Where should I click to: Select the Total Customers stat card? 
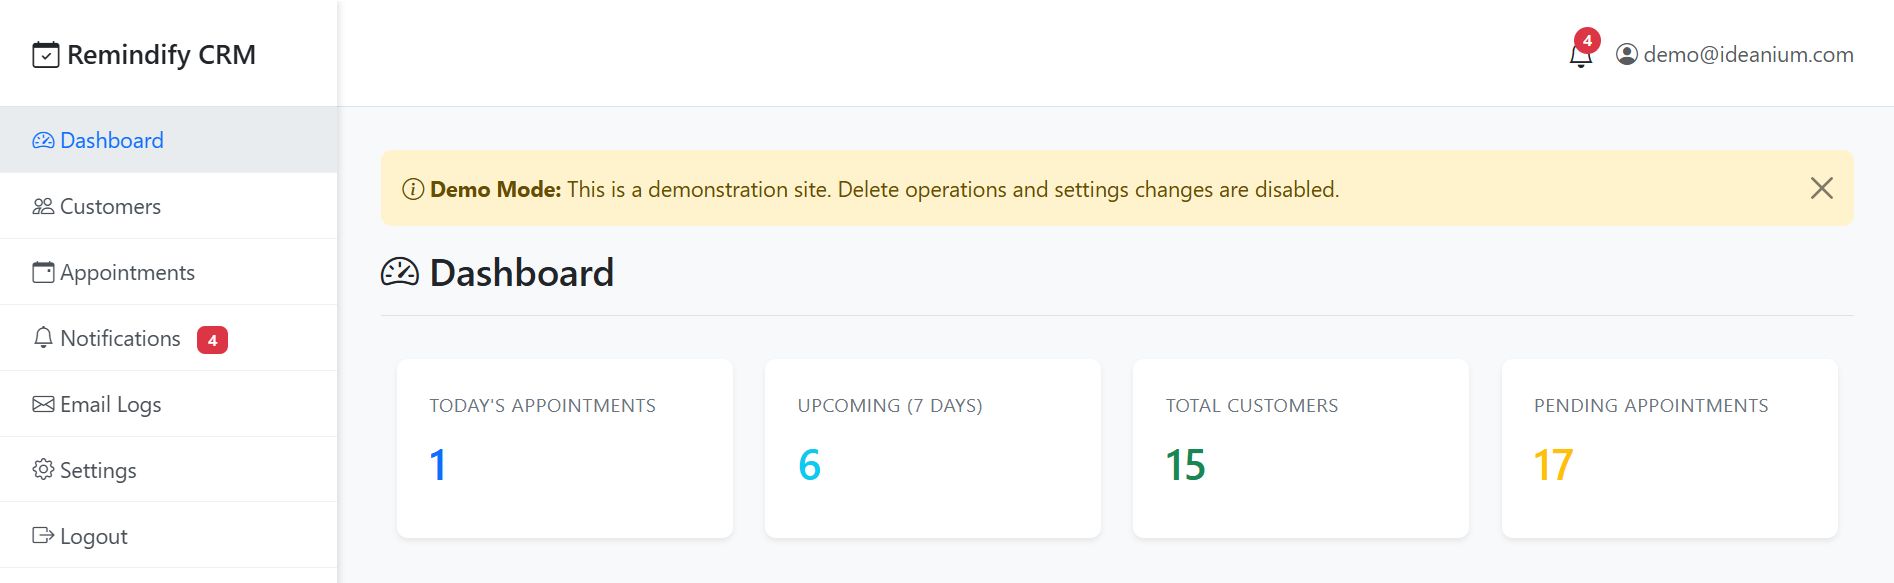tap(1300, 448)
